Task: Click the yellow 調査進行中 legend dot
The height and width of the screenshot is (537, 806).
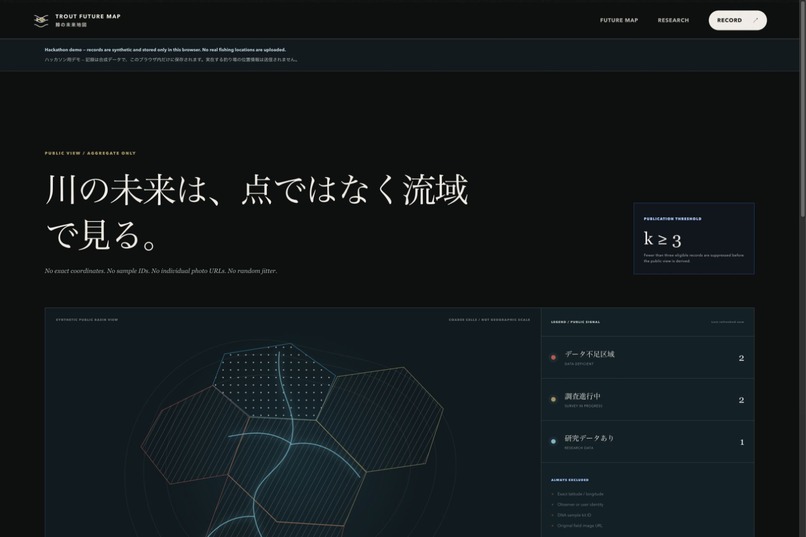Action: click(x=554, y=400)
